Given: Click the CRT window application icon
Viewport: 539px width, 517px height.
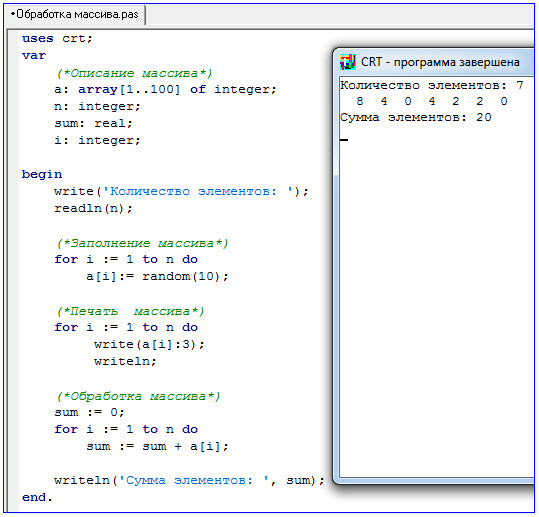Looking at the screenshot, I should coord(347,62).
